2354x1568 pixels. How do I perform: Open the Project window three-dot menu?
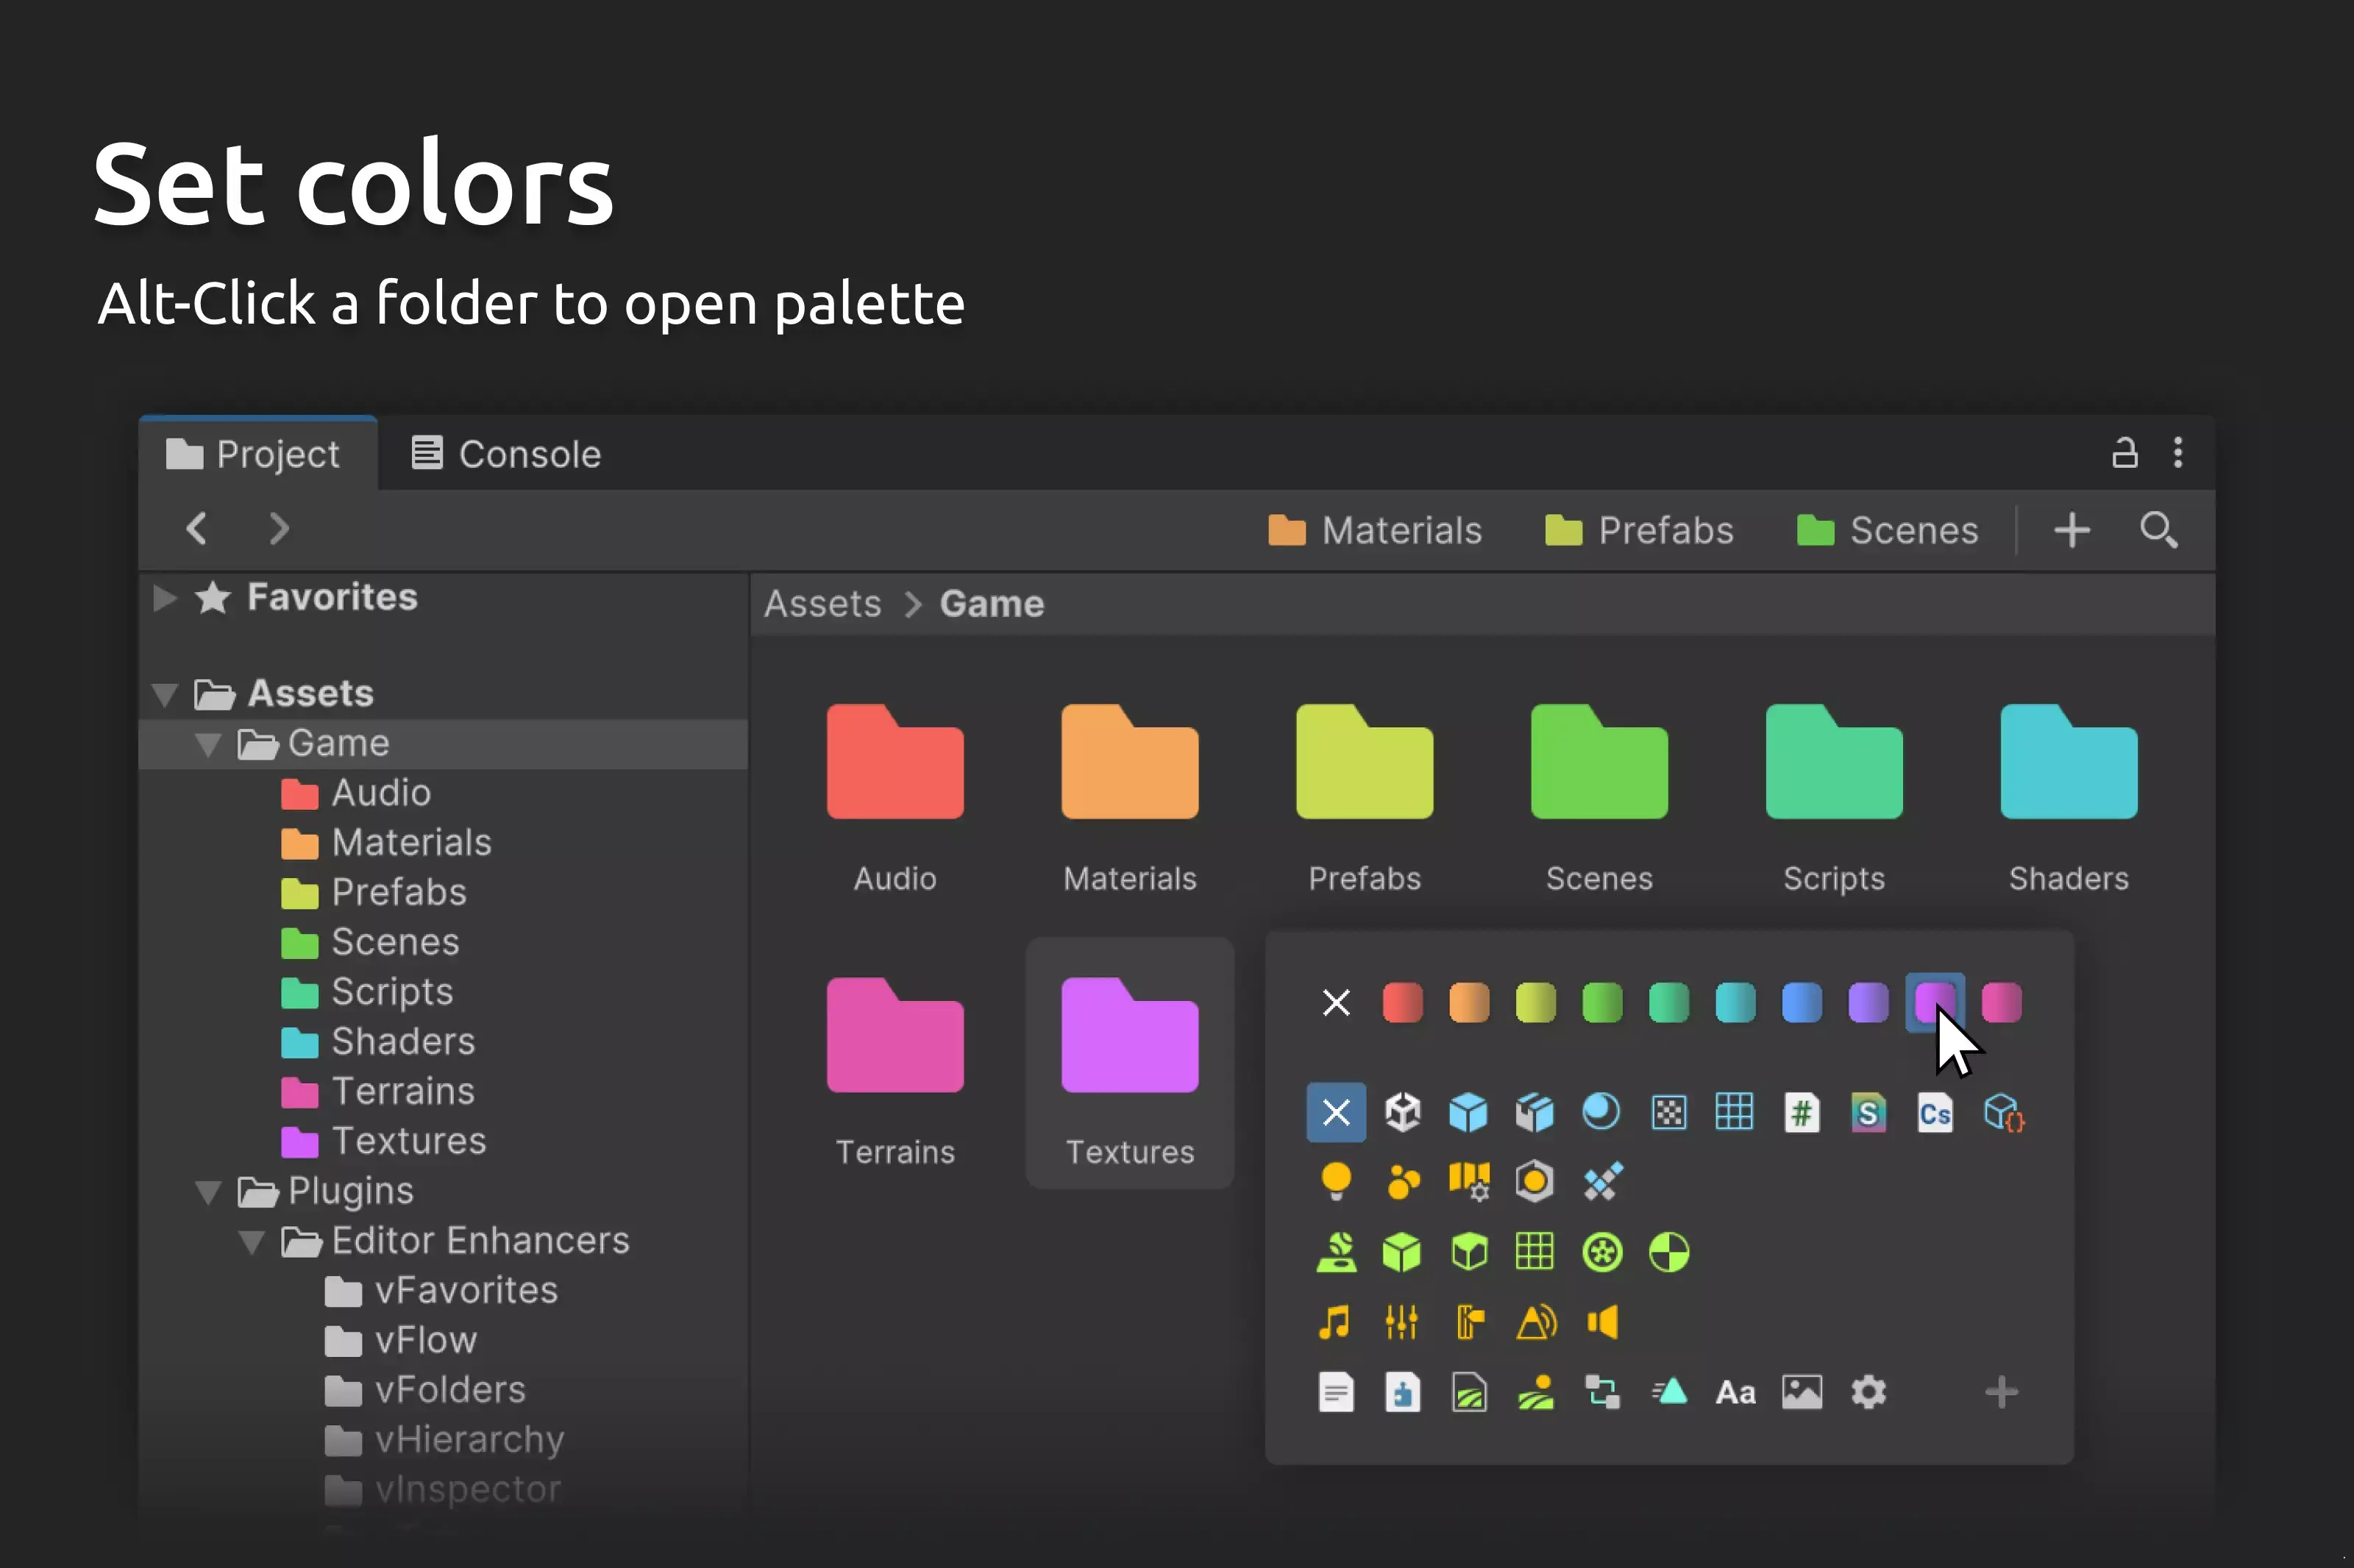[x=2178, y=453]
